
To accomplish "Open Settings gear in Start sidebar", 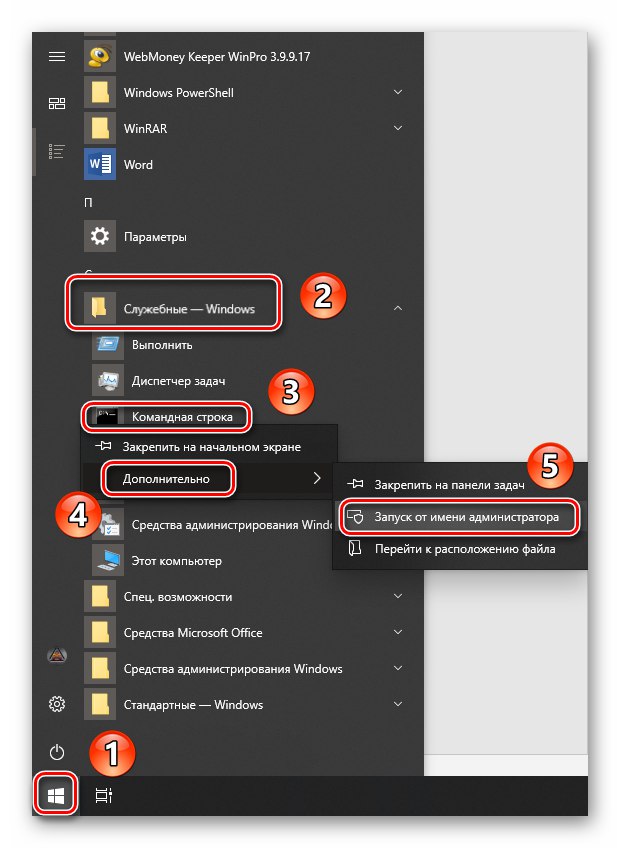I will (57, 704).
